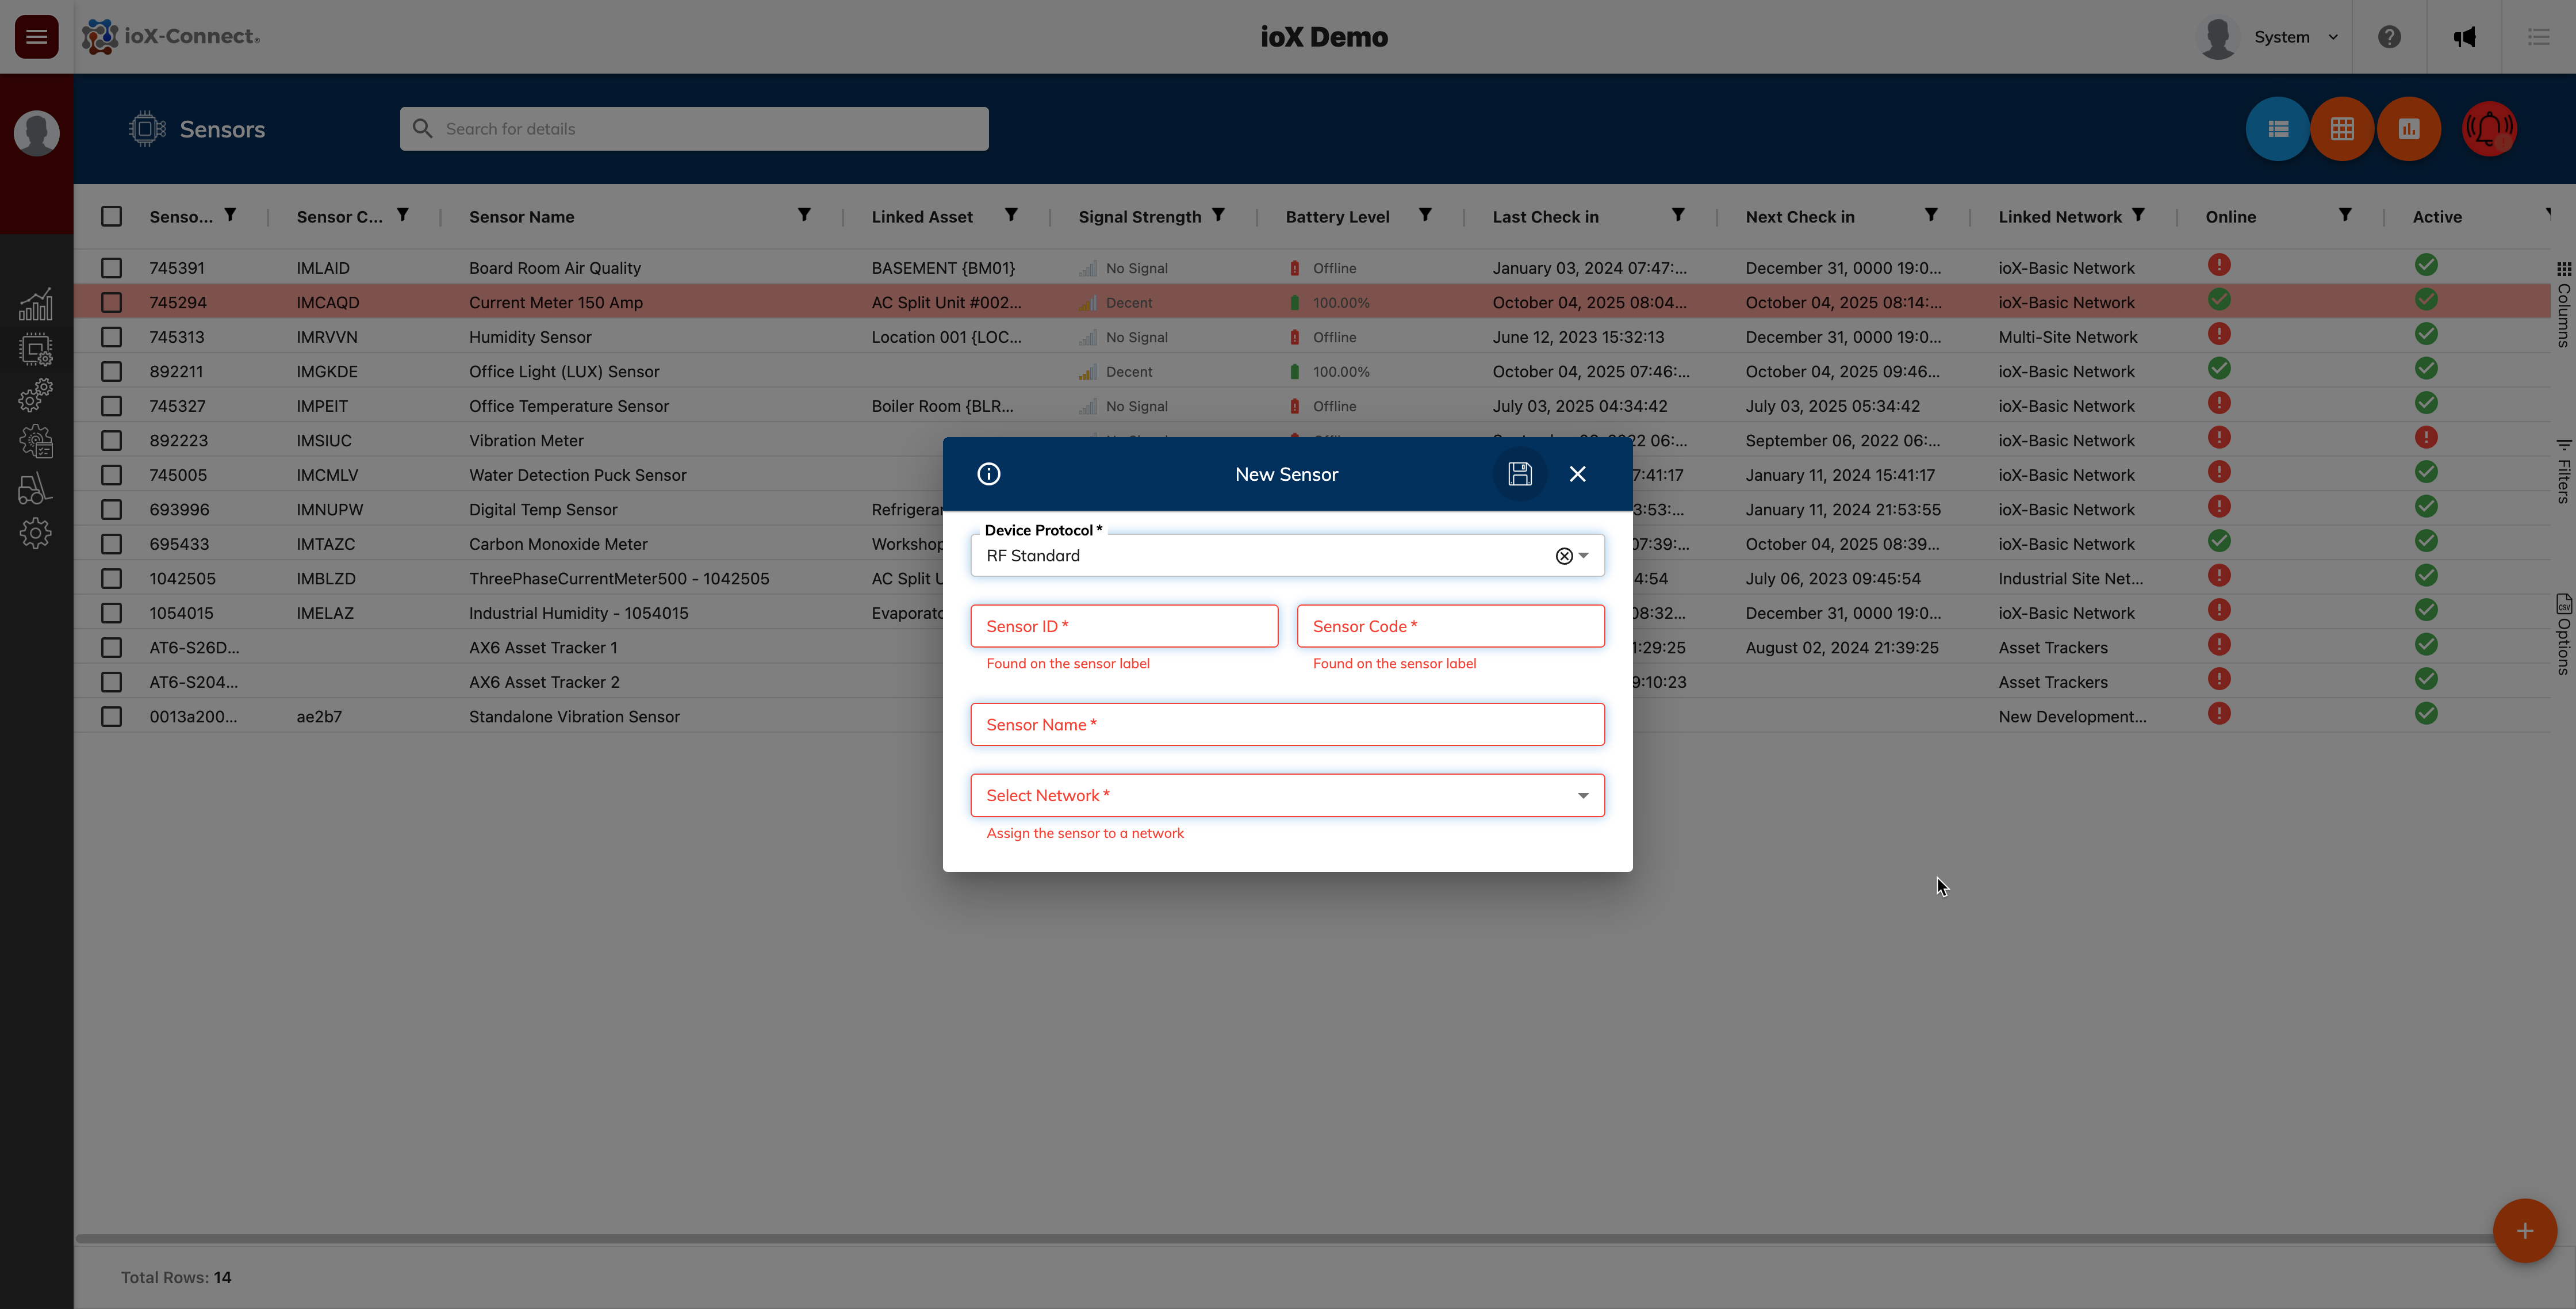Toggle the select-all checkbox in header
The height and width of the screenshot is (1309, 2576).
point(111,216)
